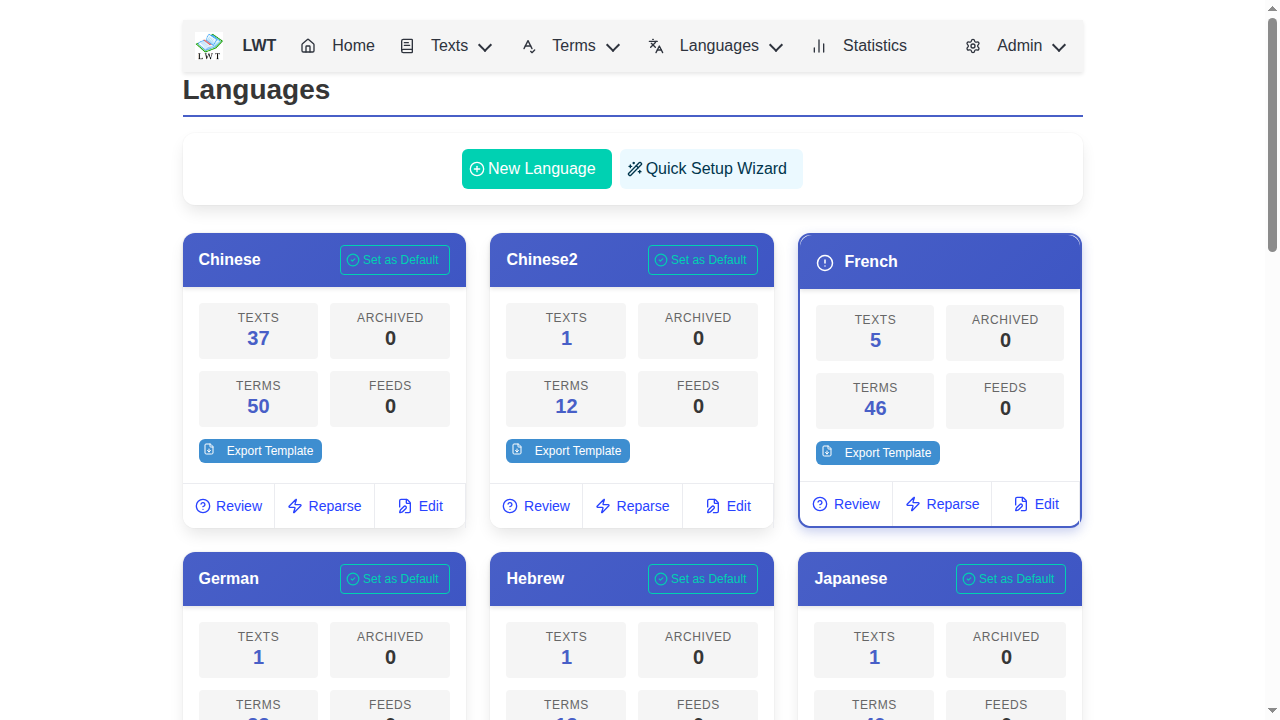Click the home icon beside Home
This screenshot has width=1280, height=720.
[x=307, y=46]
